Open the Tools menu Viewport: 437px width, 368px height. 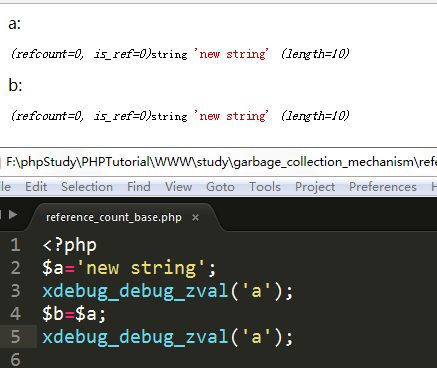pyautogui.click(x=265, y=187)
